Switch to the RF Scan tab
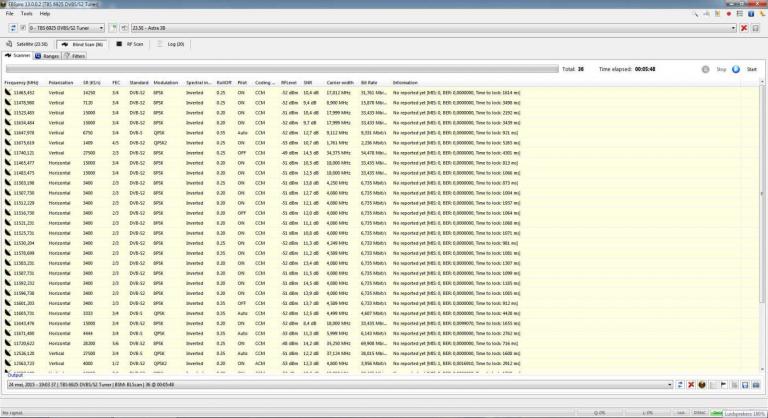The height and width of the screenshot is (418, 768). [x=132, y=44]
